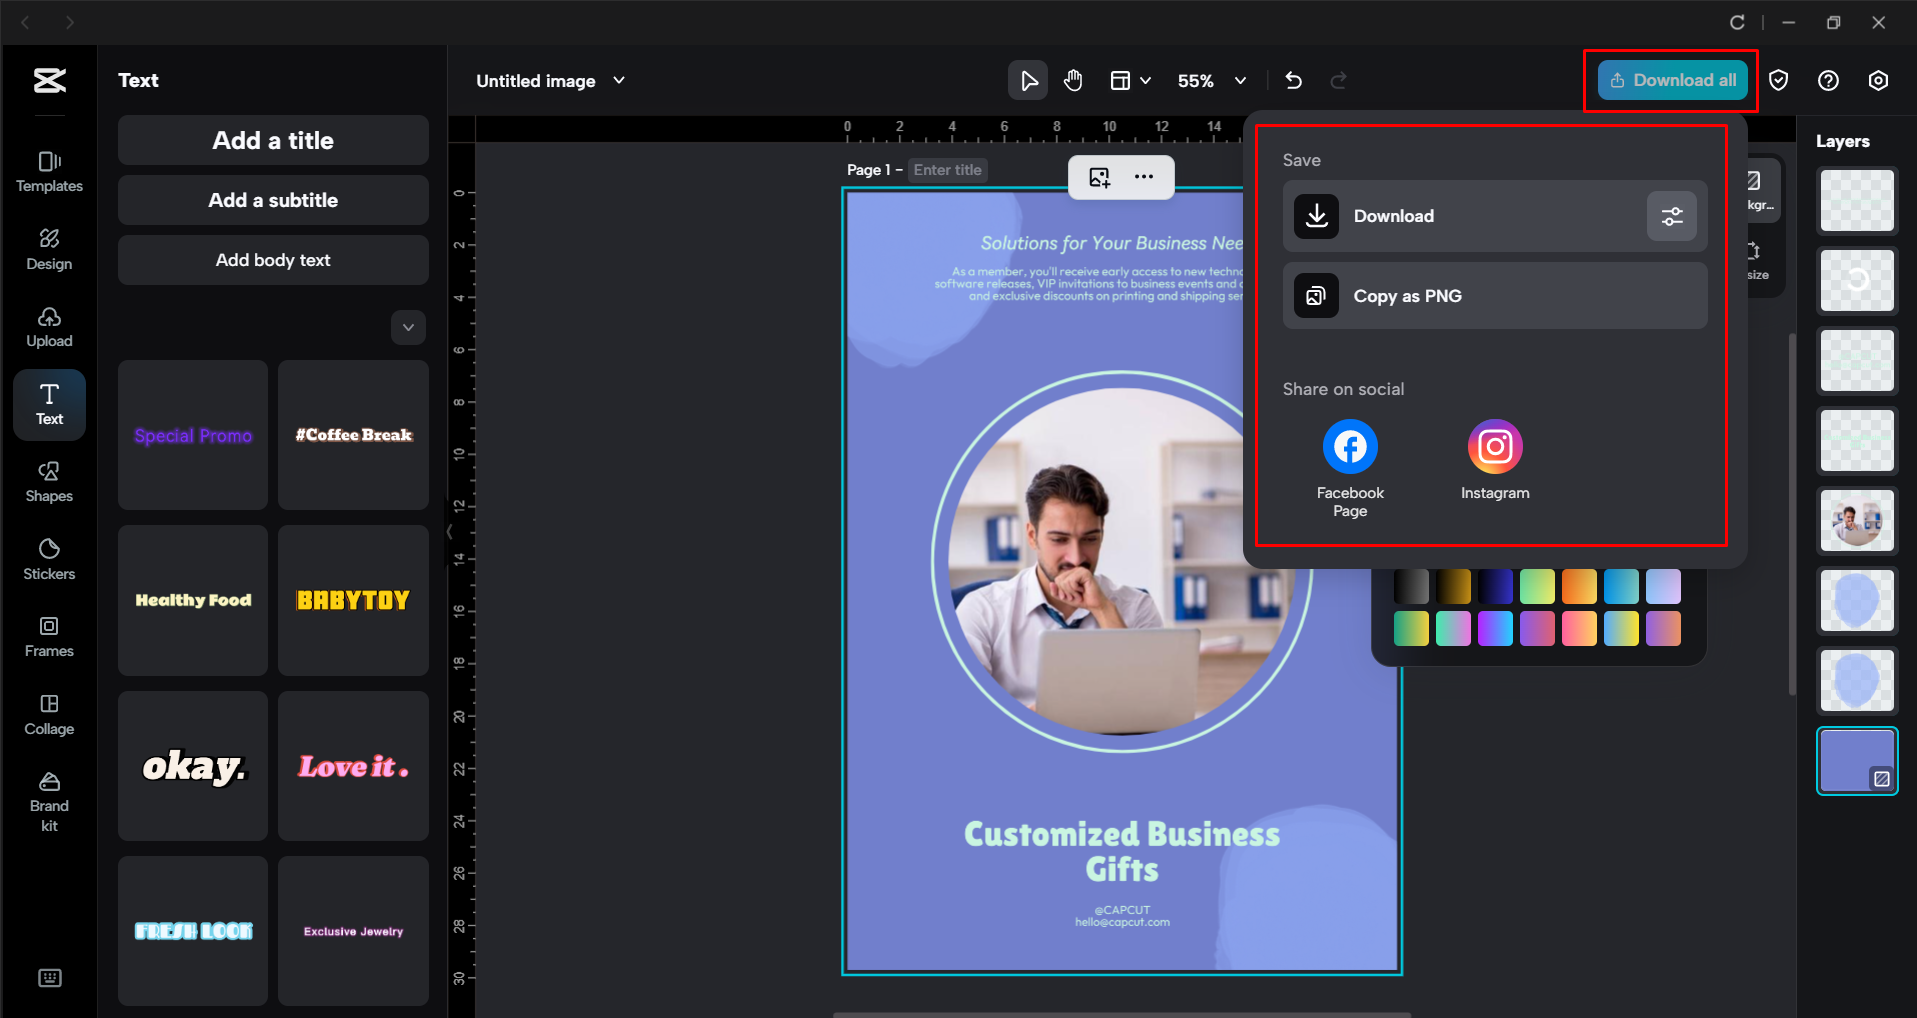Open the Templates panel
The image size is (1917, 1018).
click(x=48, y=170)
